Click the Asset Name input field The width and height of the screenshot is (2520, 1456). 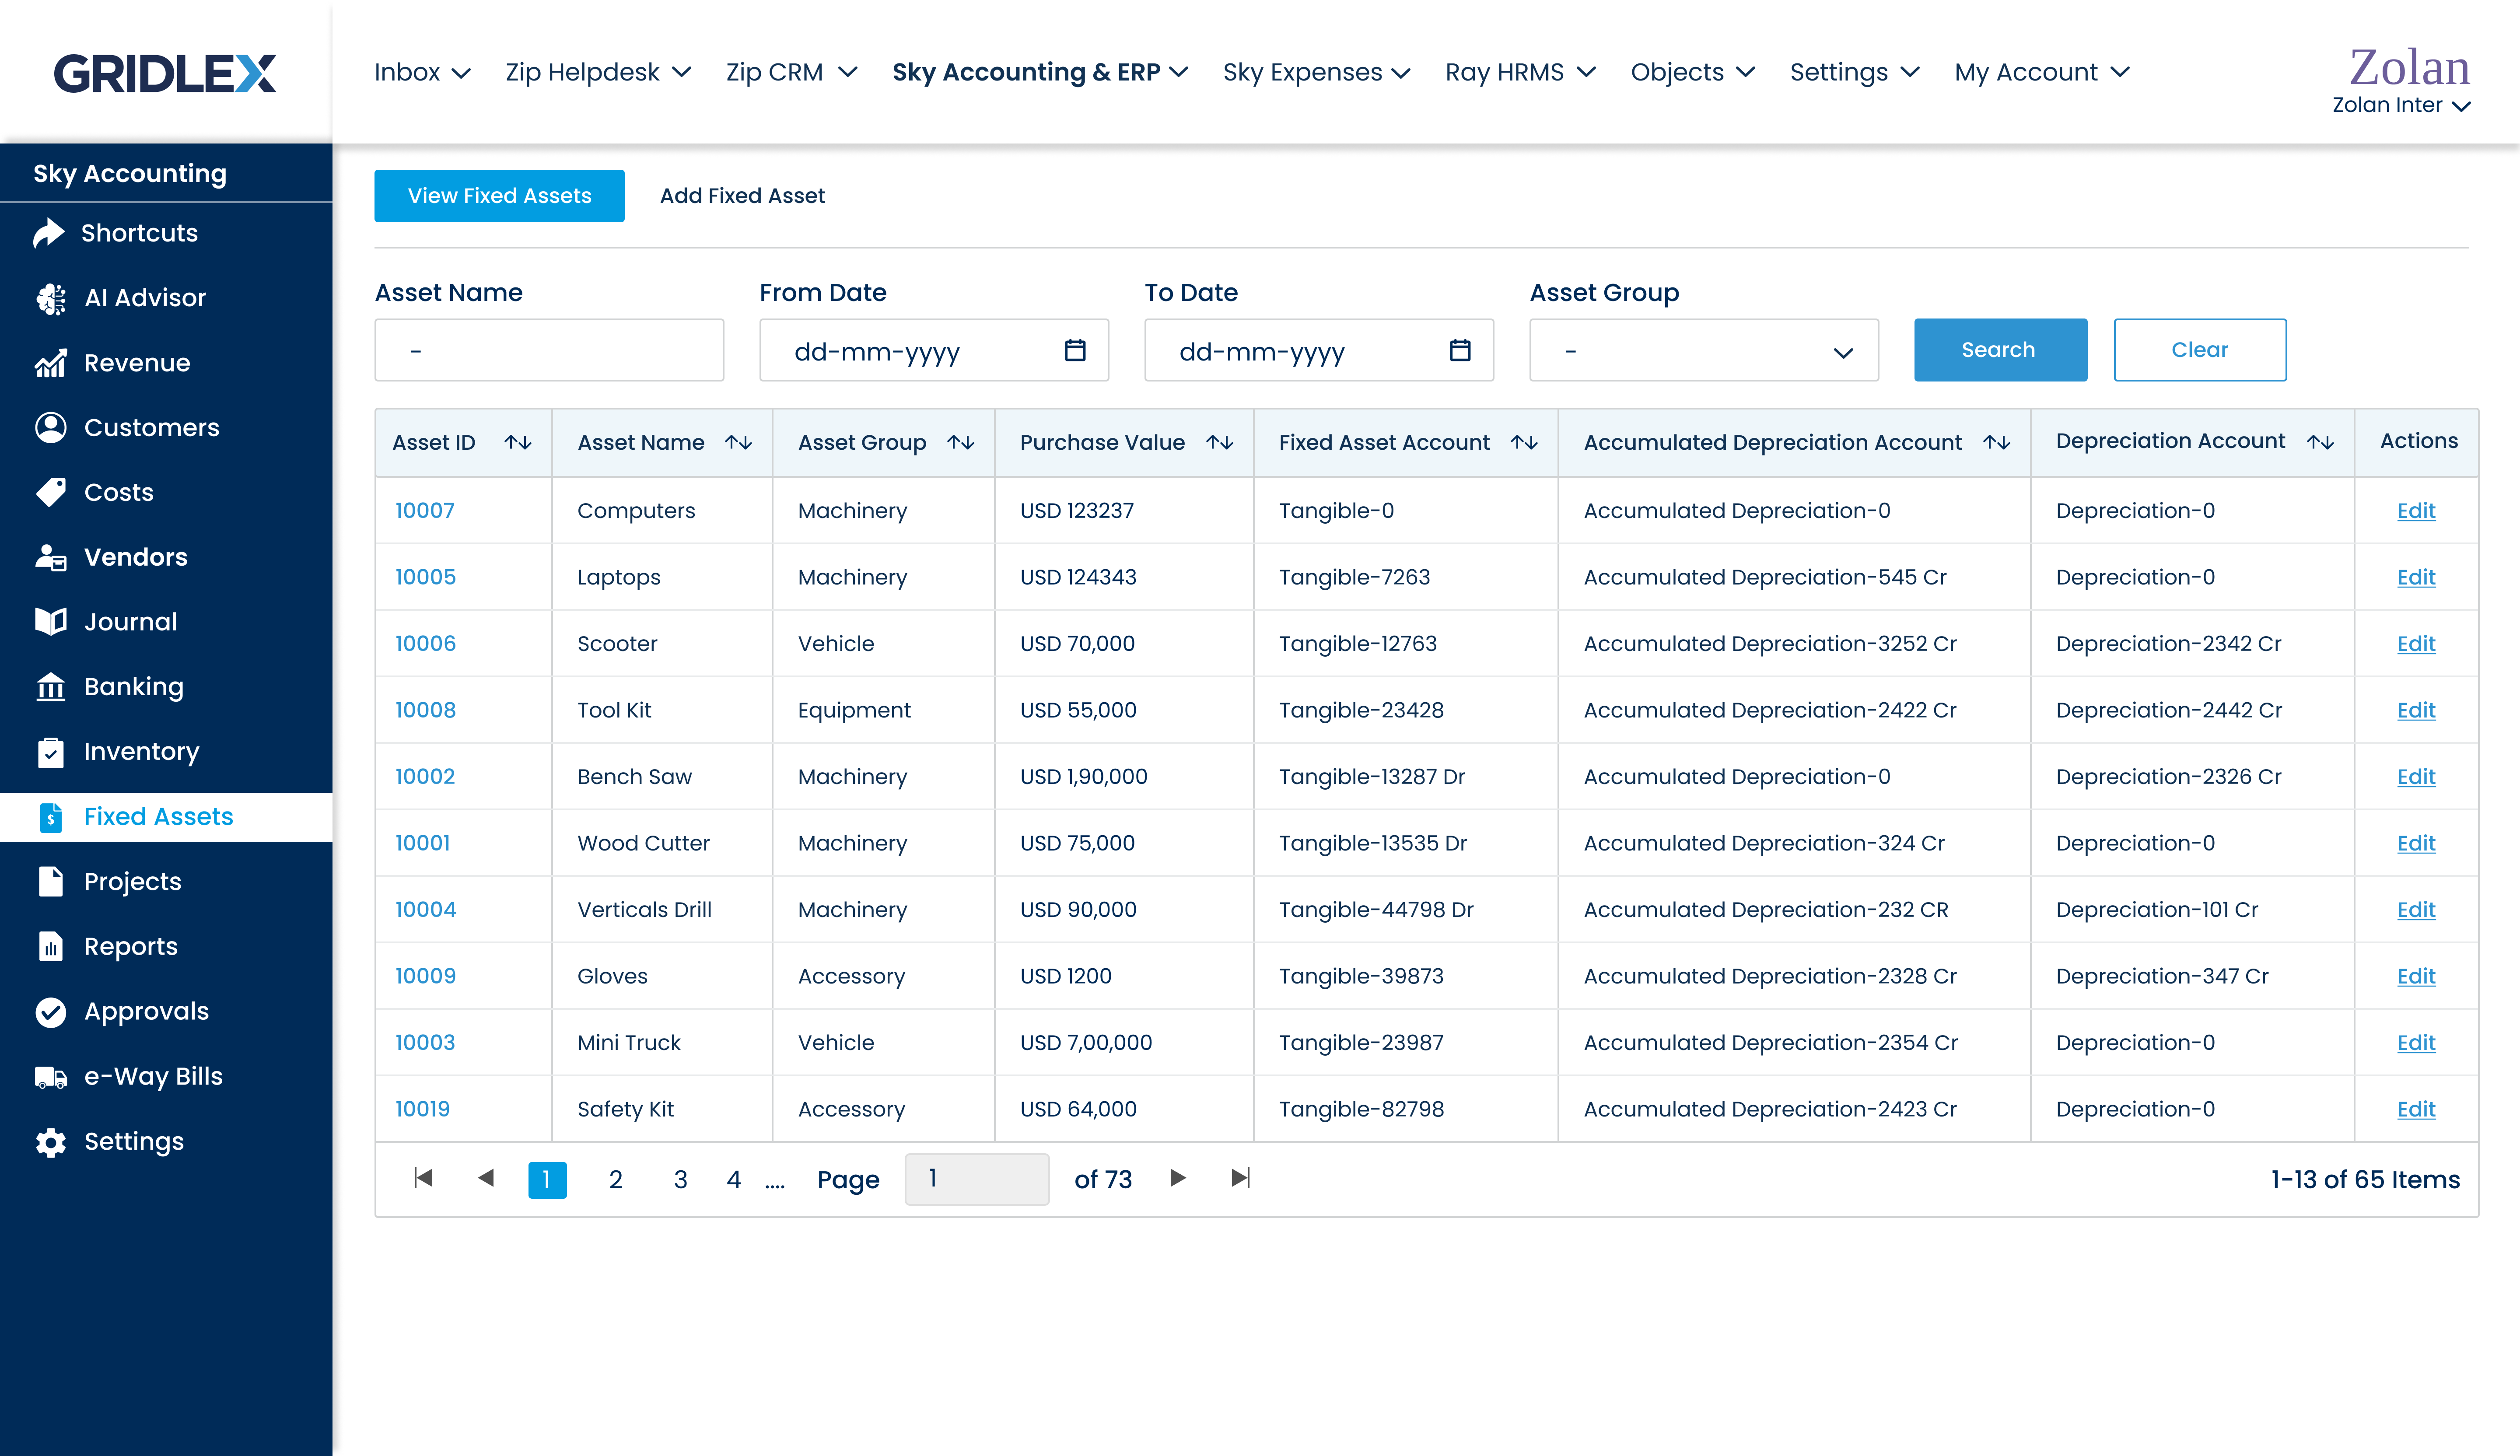click(x=549, y=351)
